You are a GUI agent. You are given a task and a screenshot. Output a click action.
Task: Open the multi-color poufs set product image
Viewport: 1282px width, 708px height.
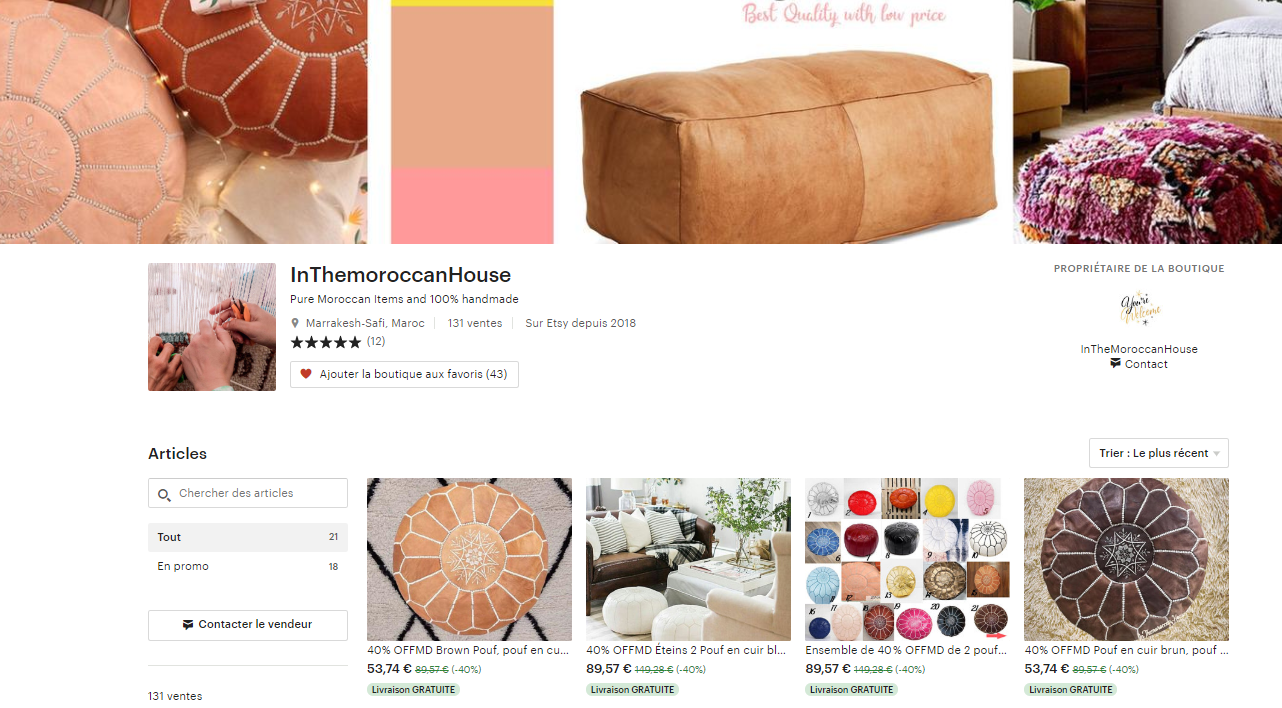click(907, 559)
